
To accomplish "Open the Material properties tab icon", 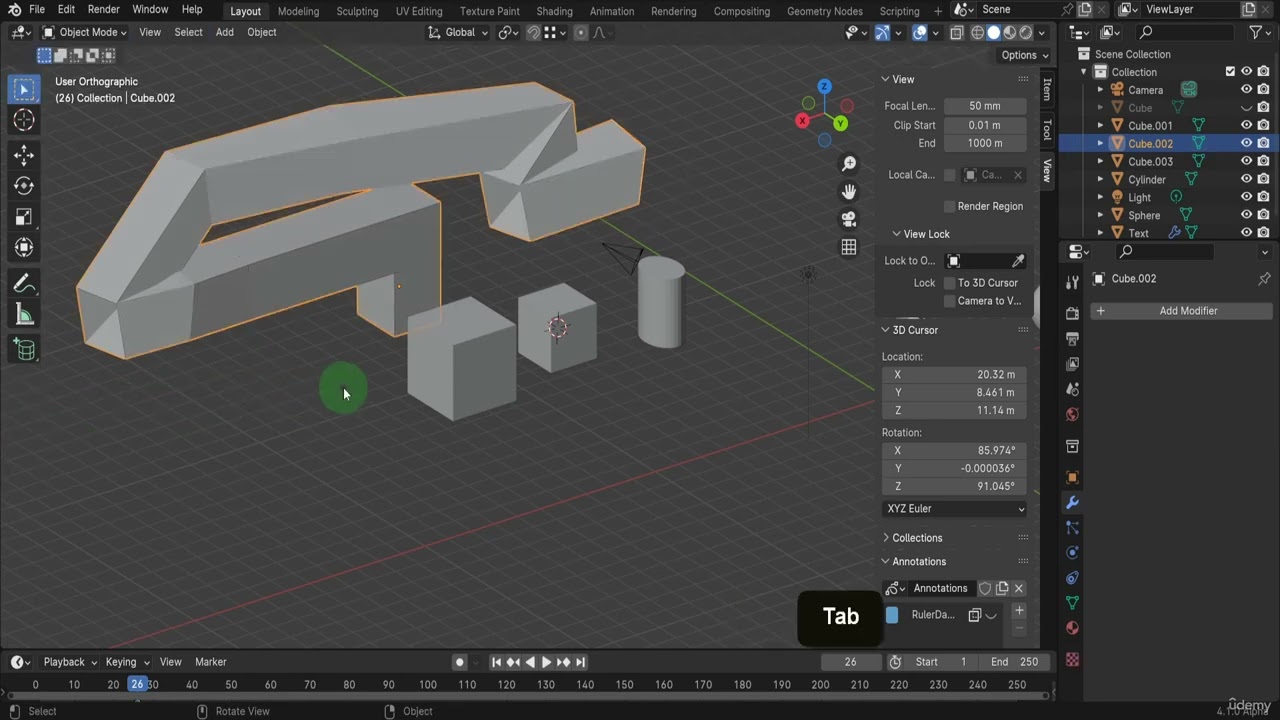I will [1072, 628].
